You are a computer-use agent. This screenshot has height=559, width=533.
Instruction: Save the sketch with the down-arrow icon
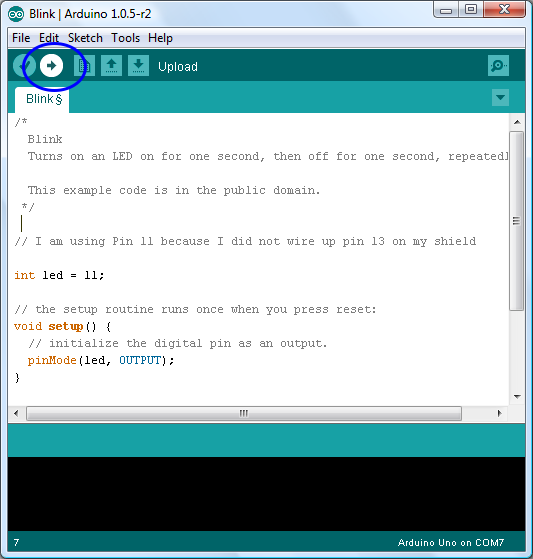click(138, 66)
